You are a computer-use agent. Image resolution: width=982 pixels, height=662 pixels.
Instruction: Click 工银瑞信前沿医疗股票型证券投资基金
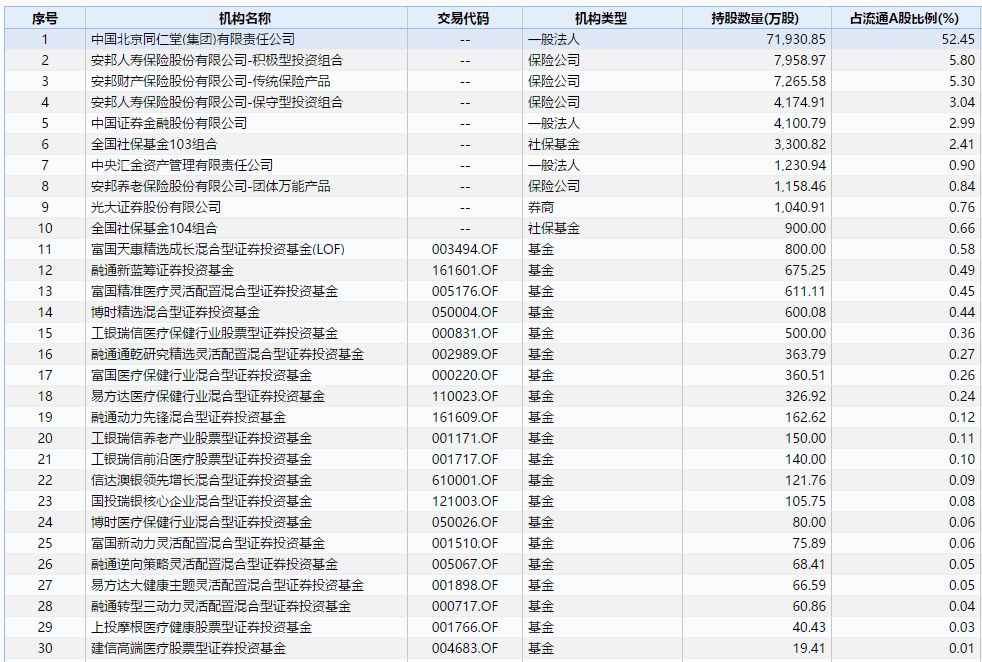(201, 459)
